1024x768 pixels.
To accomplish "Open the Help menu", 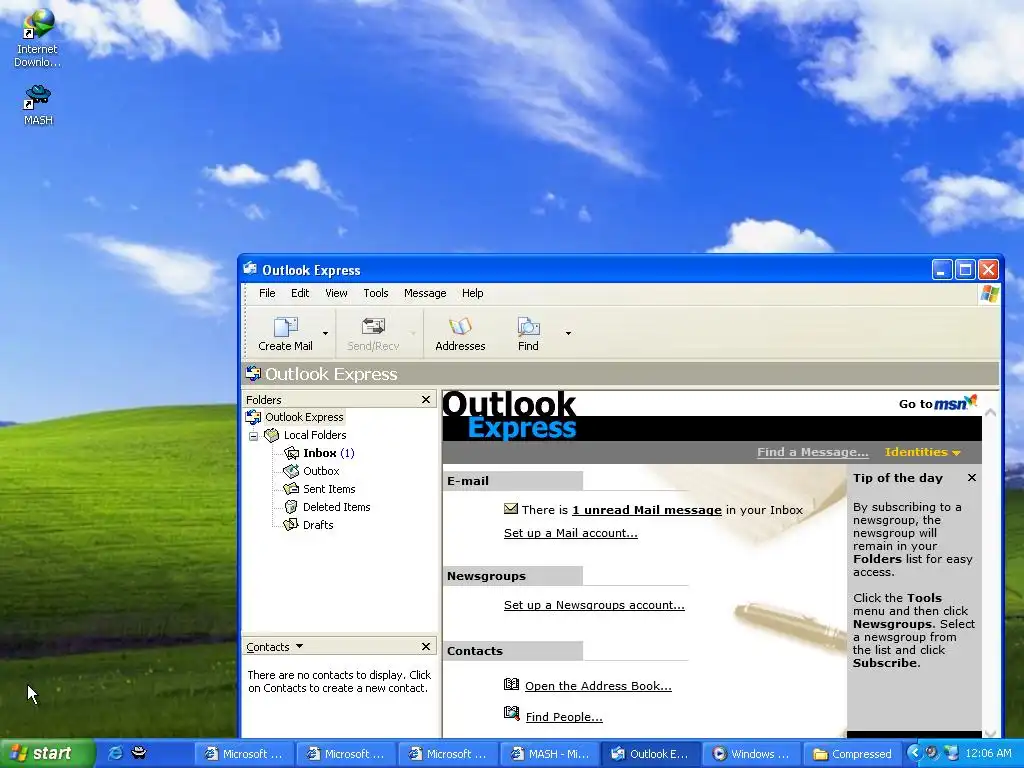I will pos(472,293).
